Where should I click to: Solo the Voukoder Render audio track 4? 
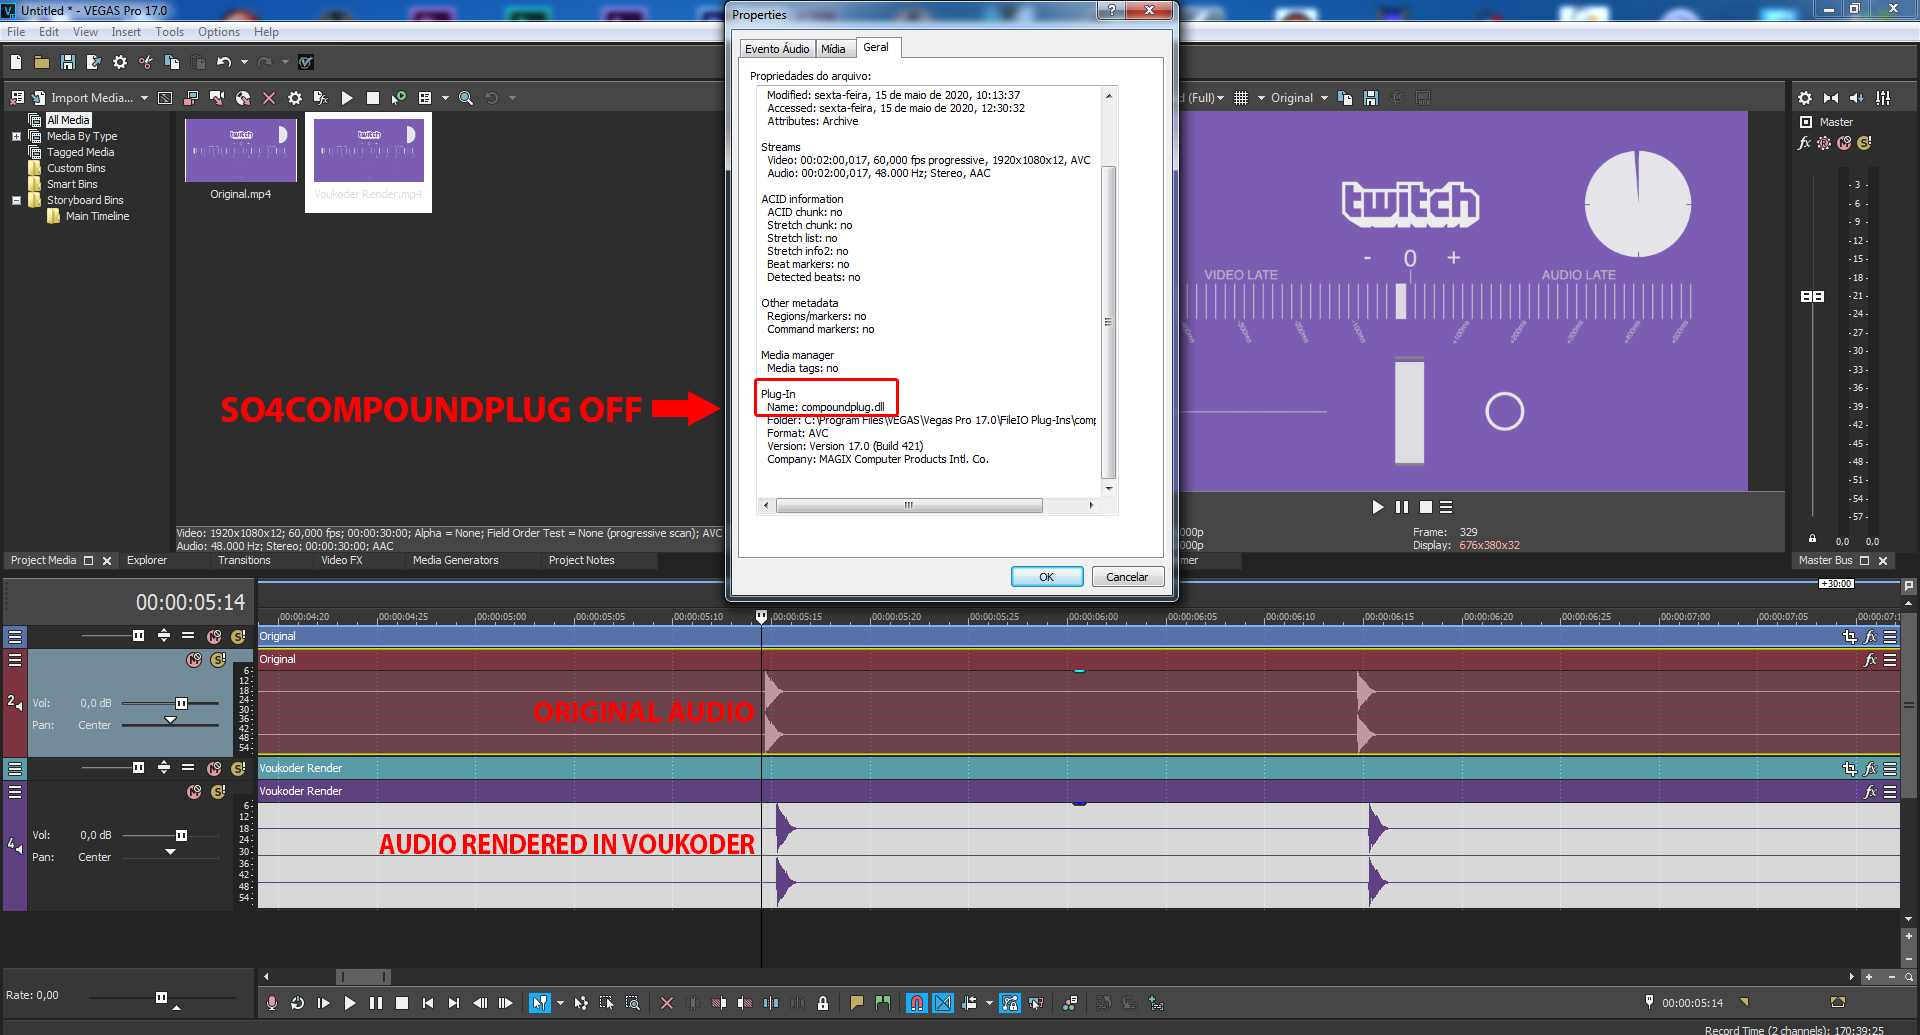(x=218, y=792)
